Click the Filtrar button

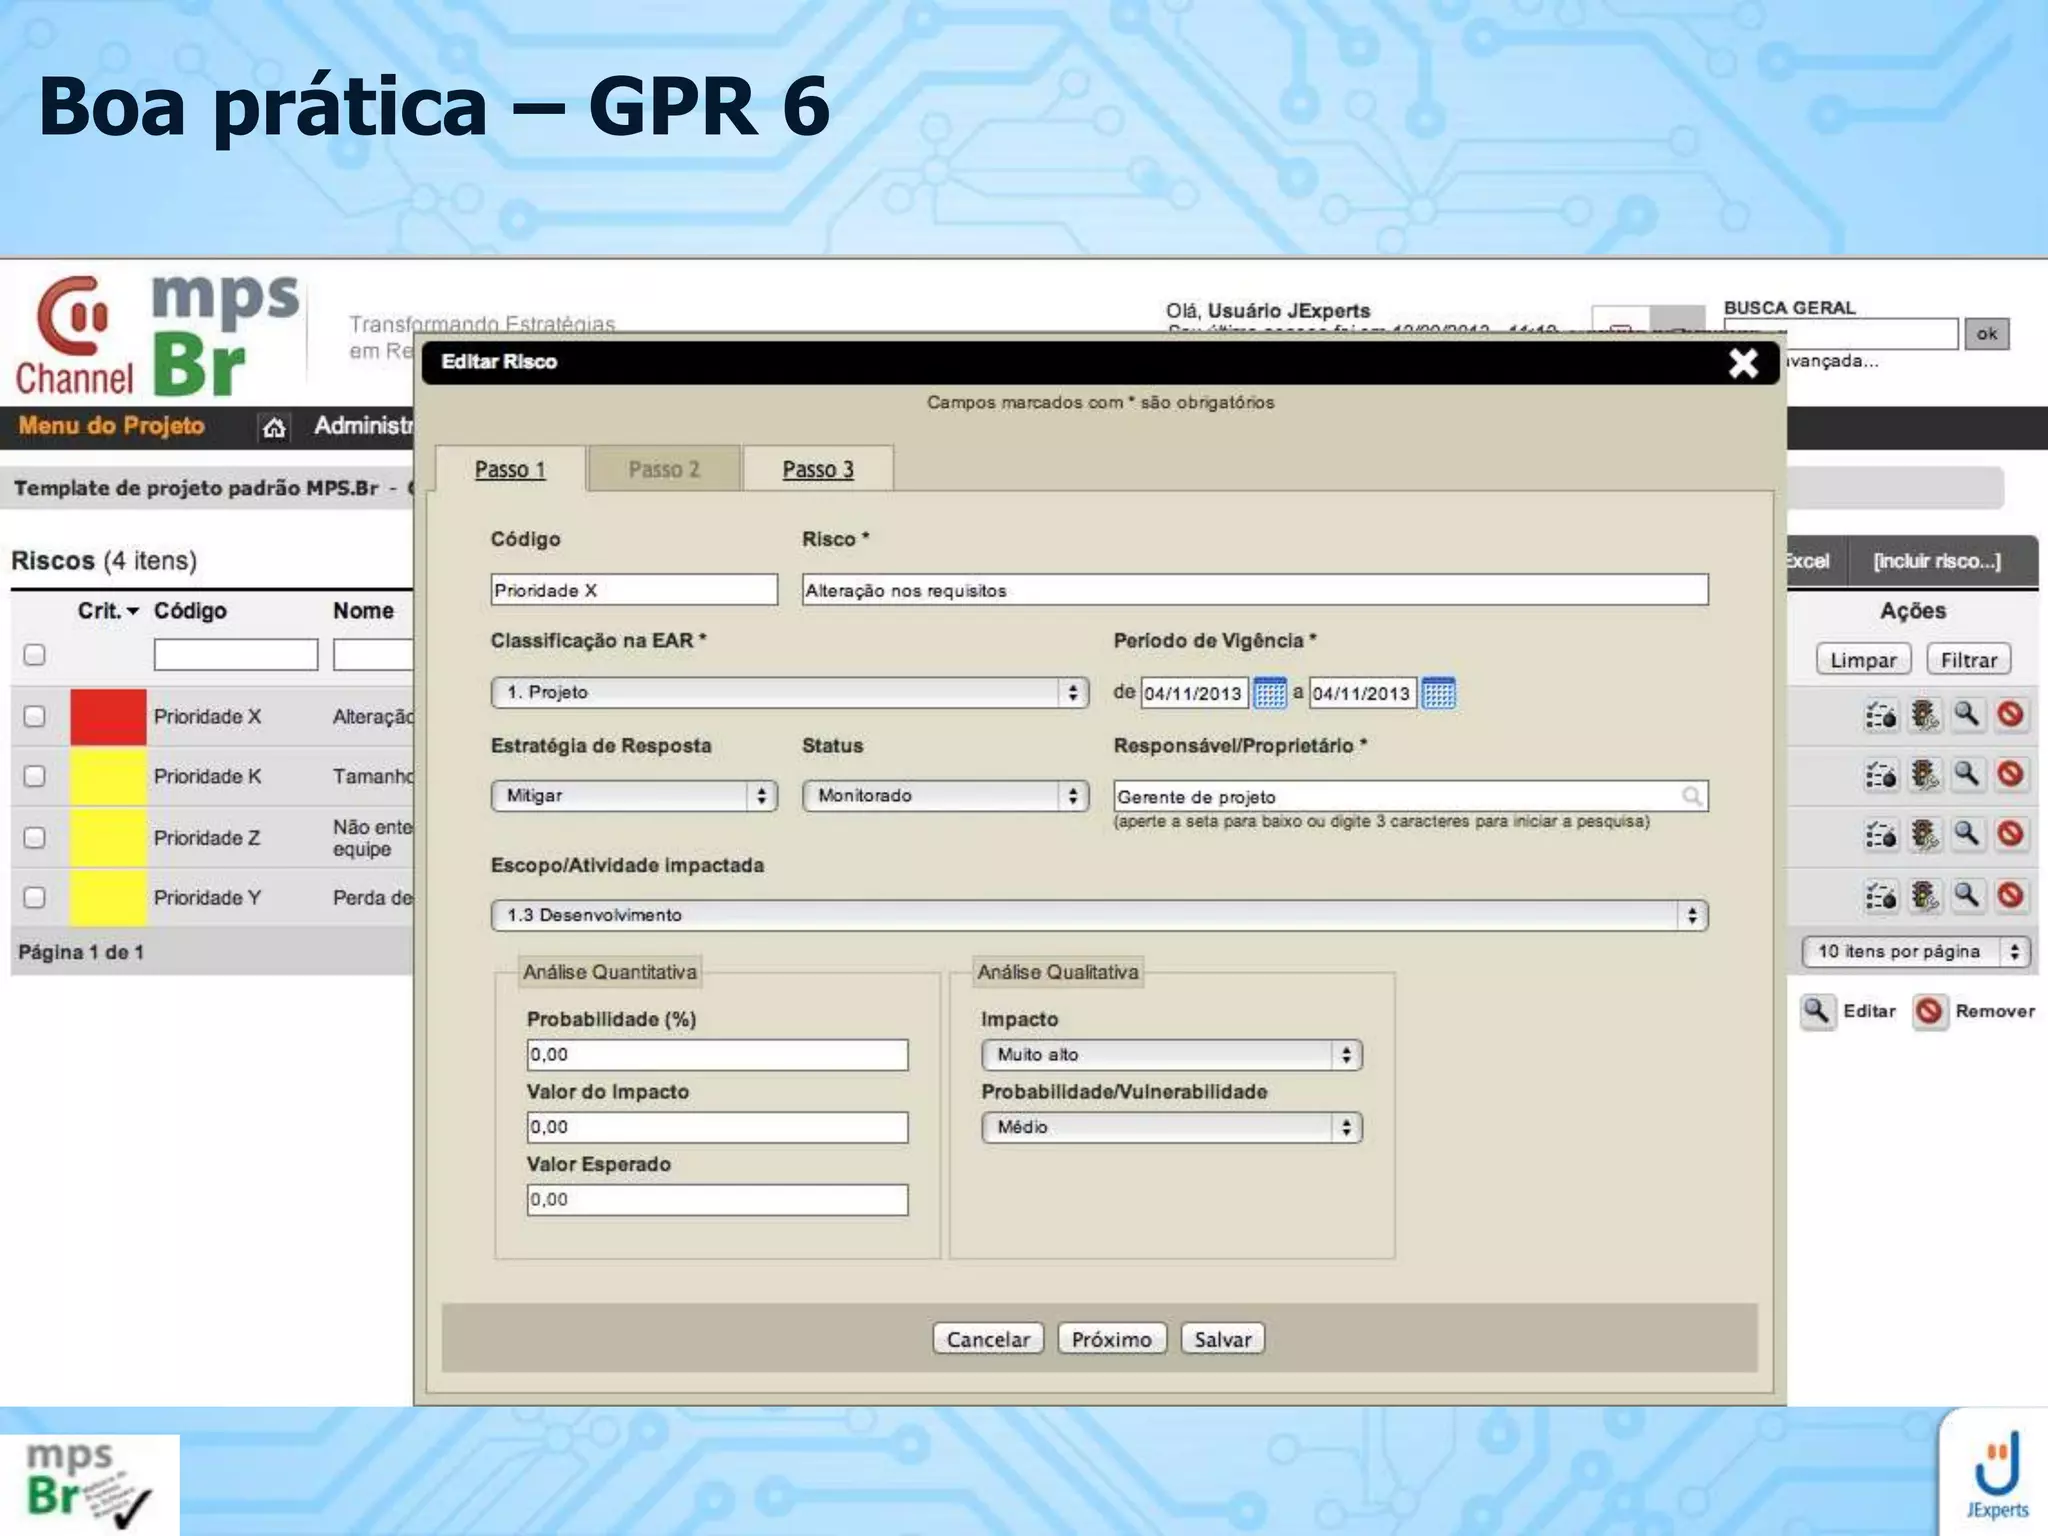coord(1969,660)
